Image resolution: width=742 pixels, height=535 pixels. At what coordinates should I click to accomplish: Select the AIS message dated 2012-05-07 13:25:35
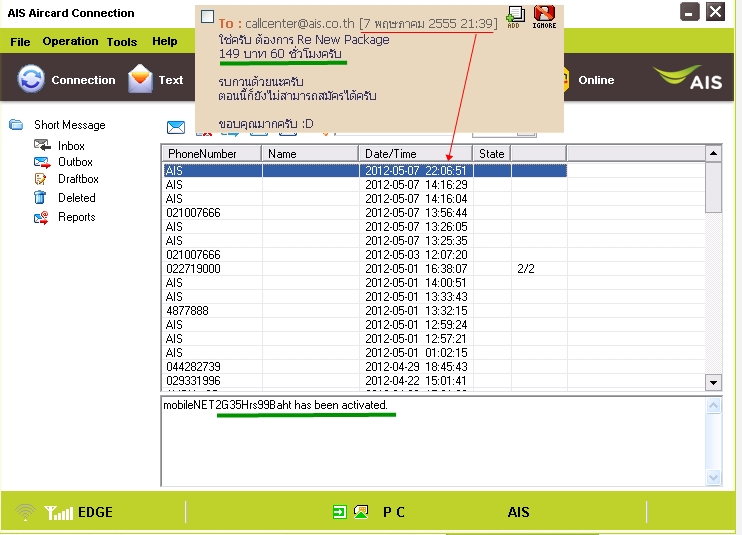coord(364,241)
